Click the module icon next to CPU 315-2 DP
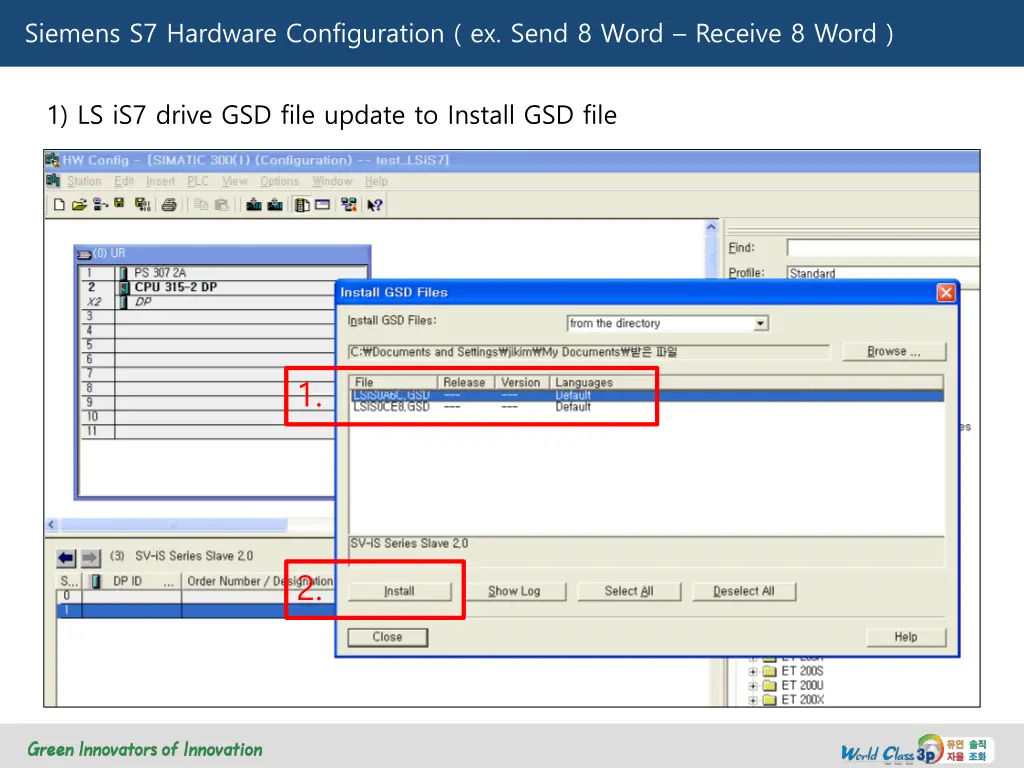 tap(124, 287)
